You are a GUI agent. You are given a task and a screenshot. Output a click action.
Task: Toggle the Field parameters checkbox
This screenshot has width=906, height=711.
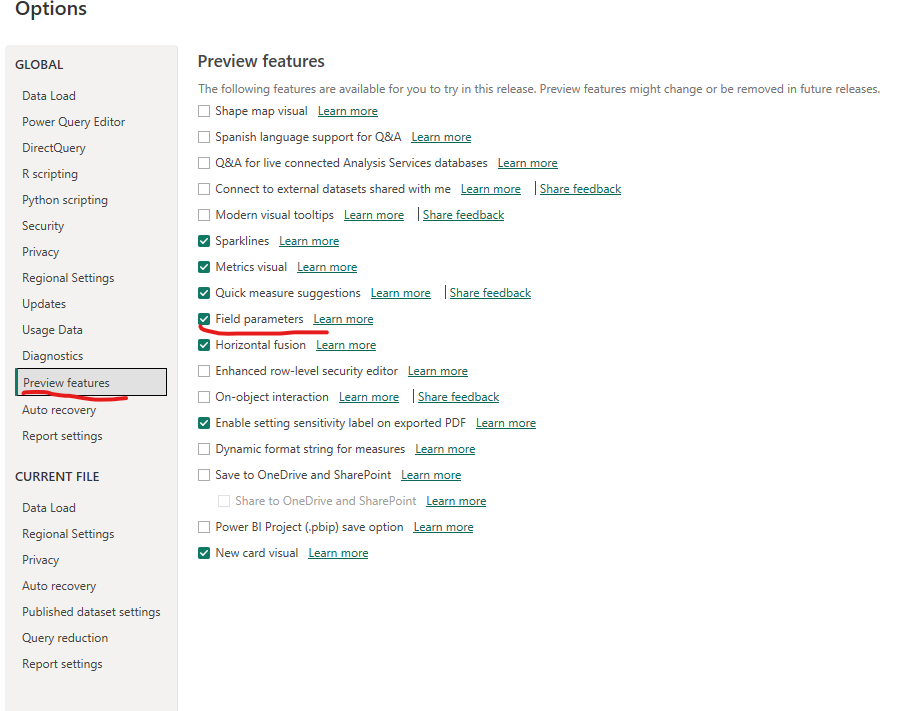tap(203, 319)
